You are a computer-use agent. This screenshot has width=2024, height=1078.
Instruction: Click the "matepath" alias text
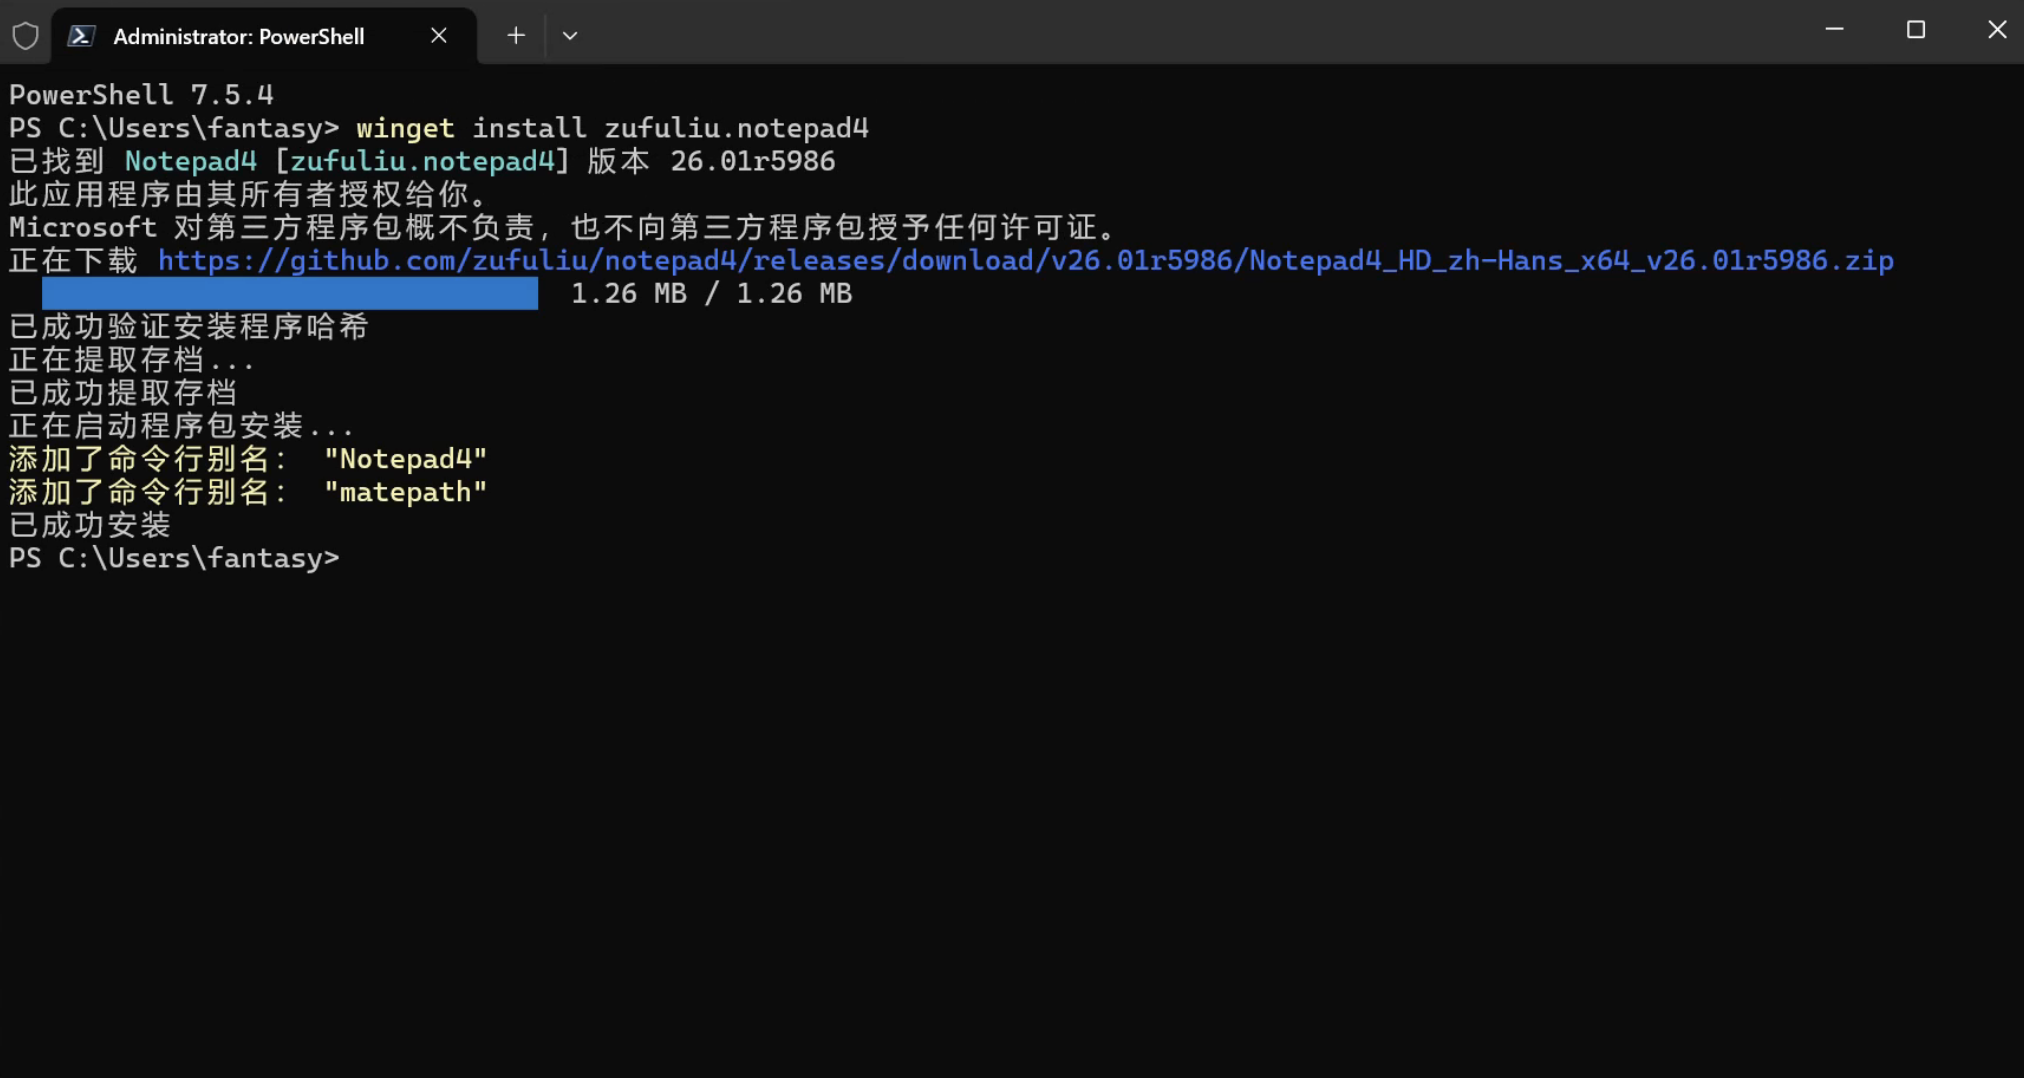tap(405, 492)
